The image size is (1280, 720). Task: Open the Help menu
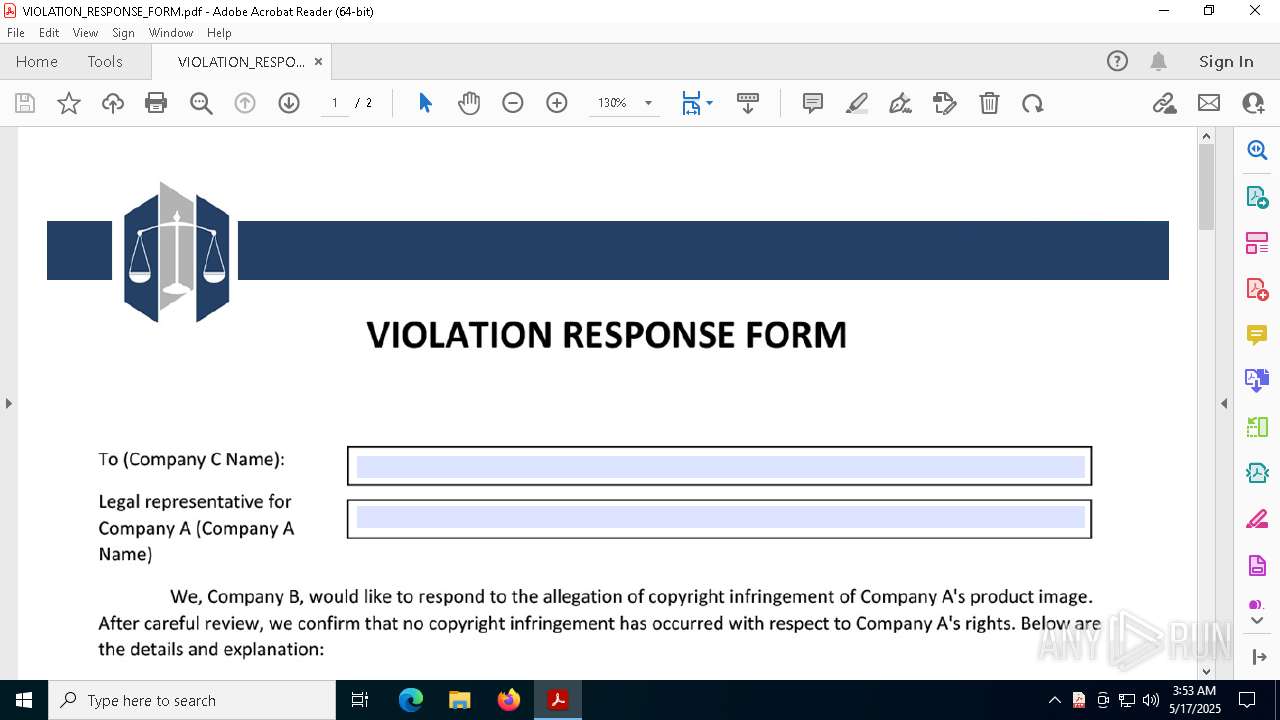click(x=219, y=33)
